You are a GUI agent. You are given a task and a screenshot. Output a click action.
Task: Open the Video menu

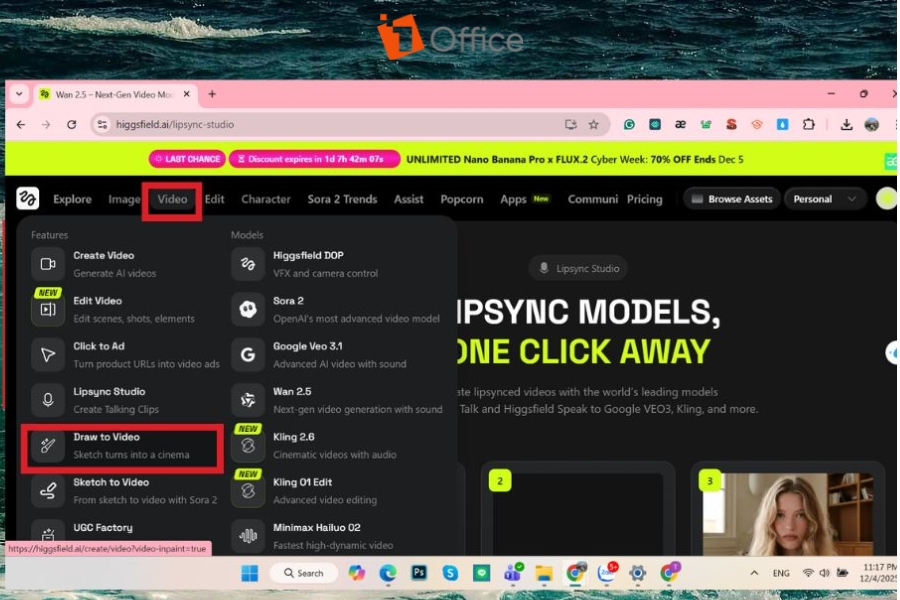pos(172,199)
